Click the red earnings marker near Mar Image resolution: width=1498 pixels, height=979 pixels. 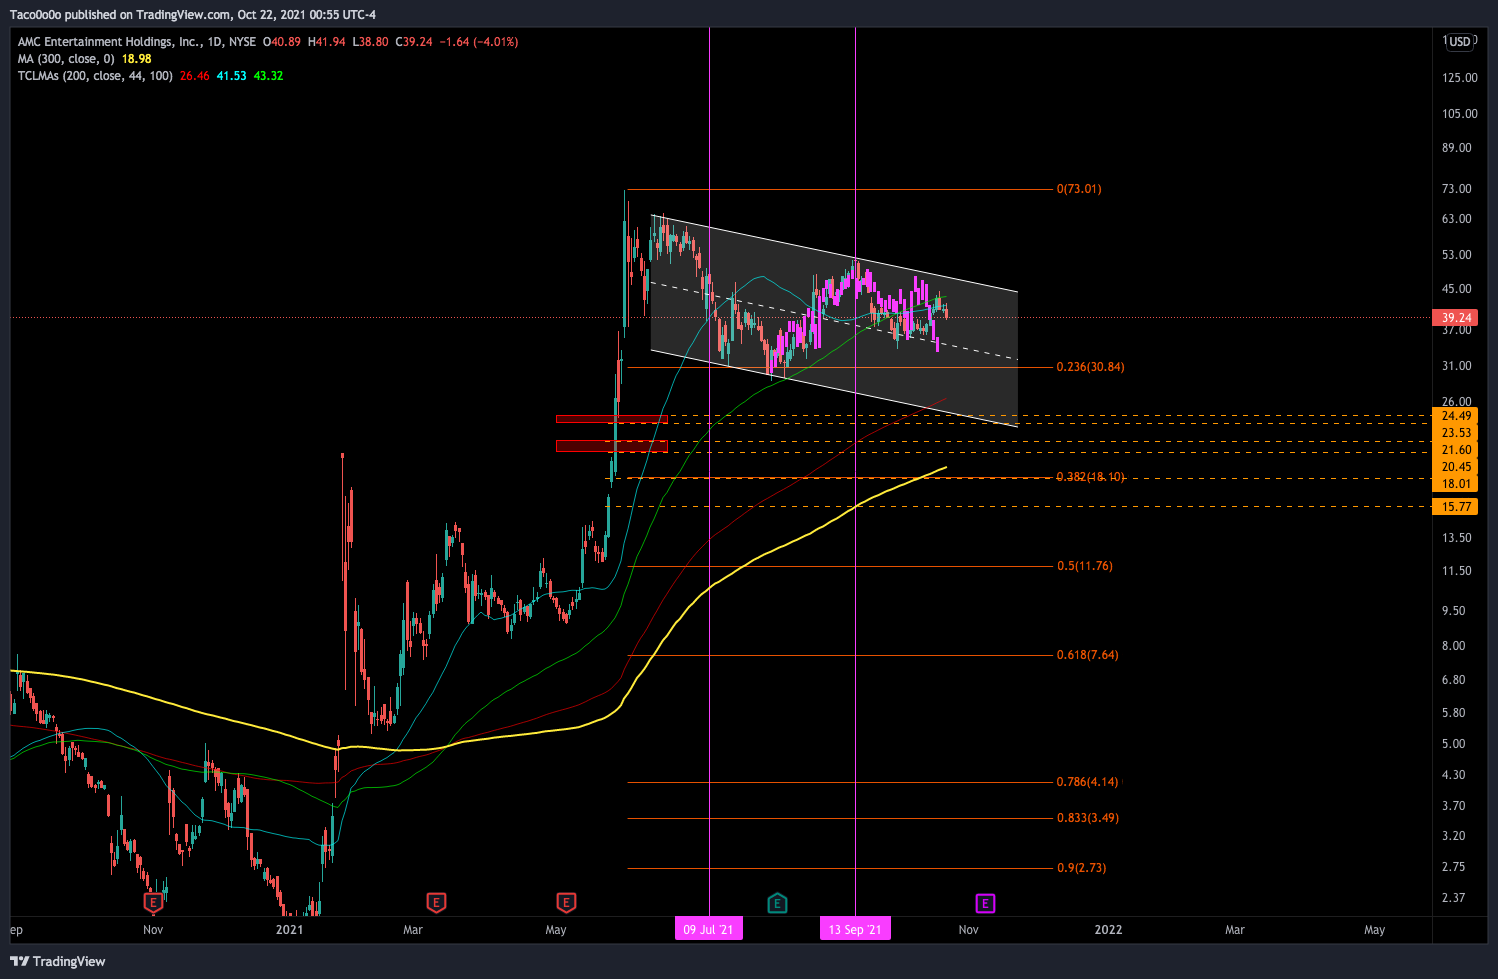[436, 903]
